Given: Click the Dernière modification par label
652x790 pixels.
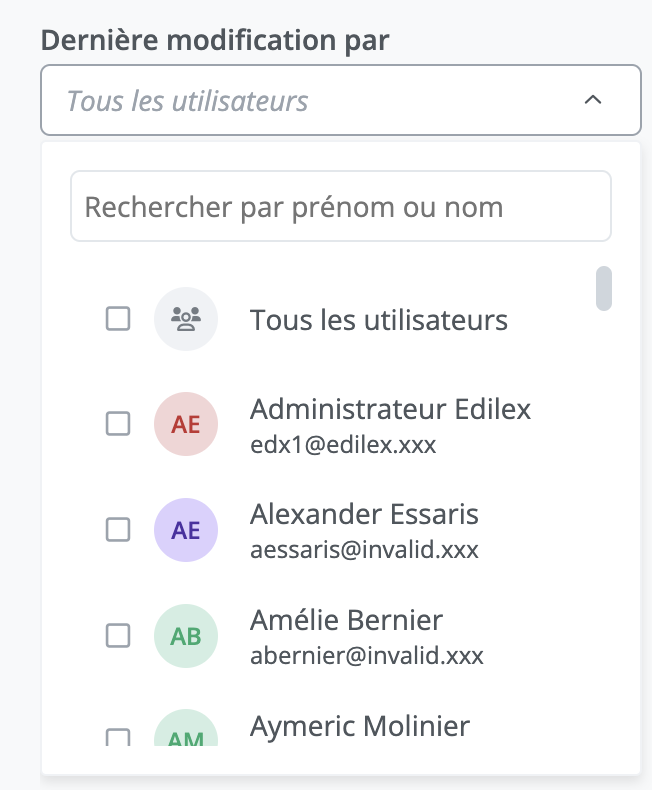Looking at the screenshot, I should click(215, 40).
